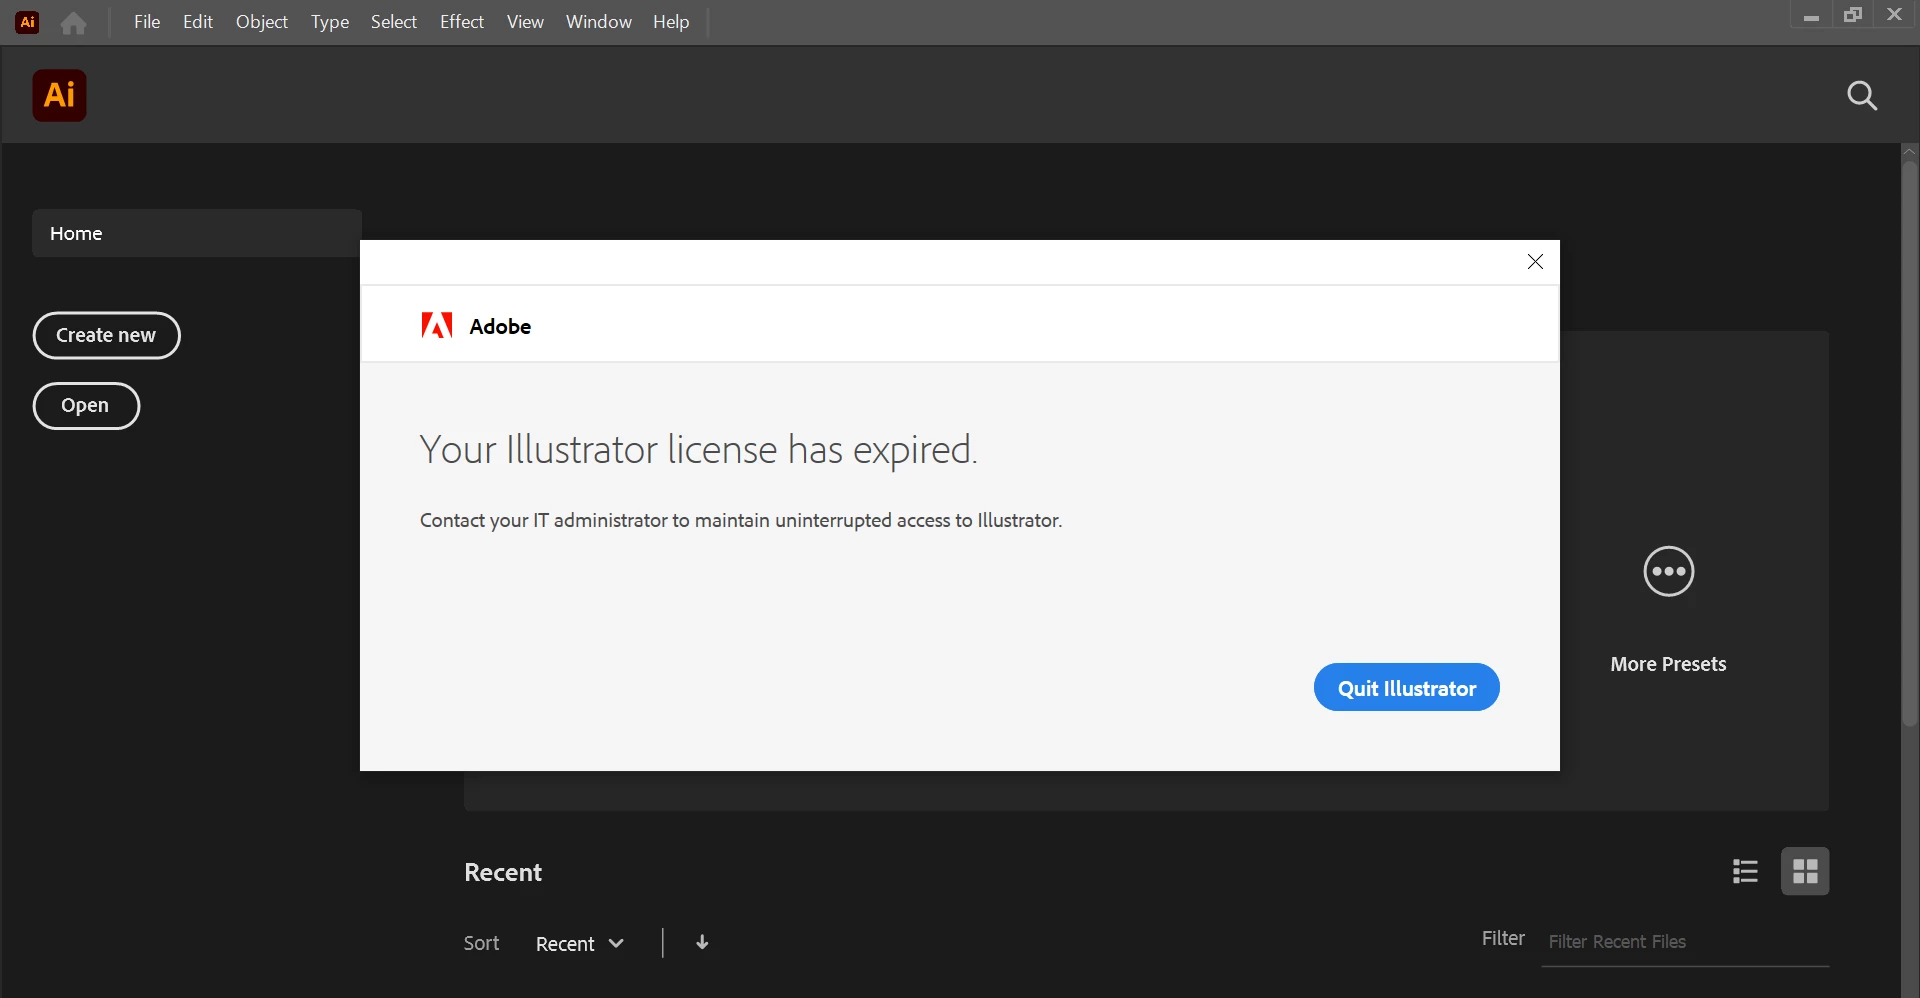This screenshot has height=998, width=1920.
Task: Click the vertical scrollbar thumb
Action: click(x=1910, y=445)
